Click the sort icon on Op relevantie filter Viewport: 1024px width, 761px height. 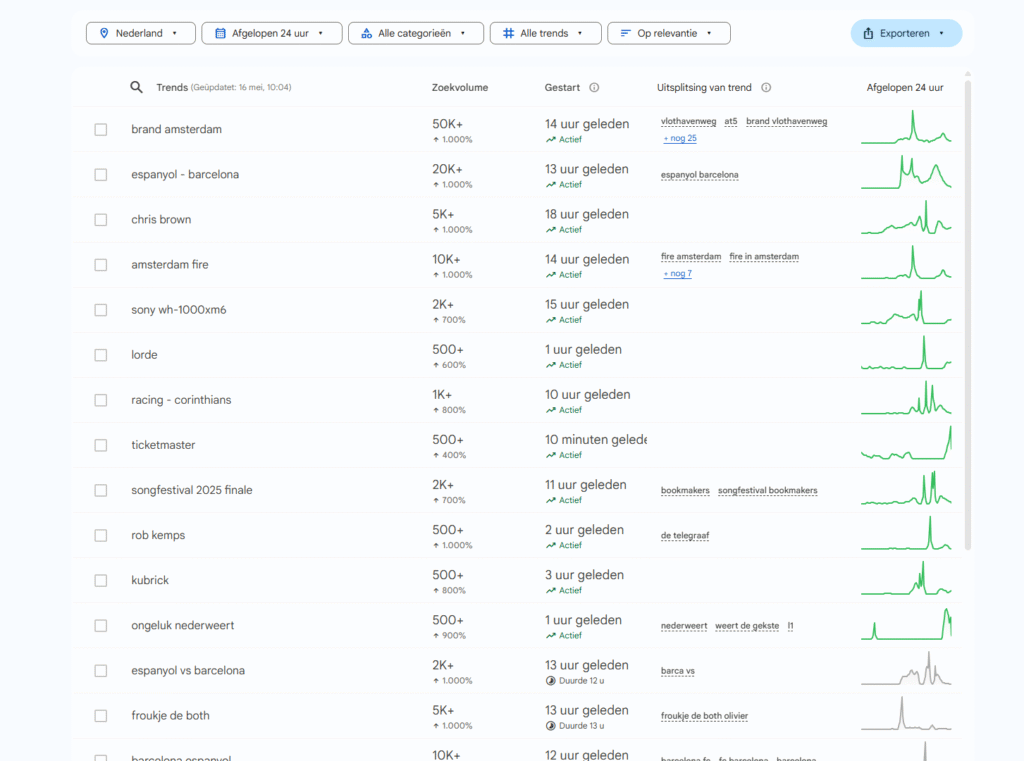[625, 33]
